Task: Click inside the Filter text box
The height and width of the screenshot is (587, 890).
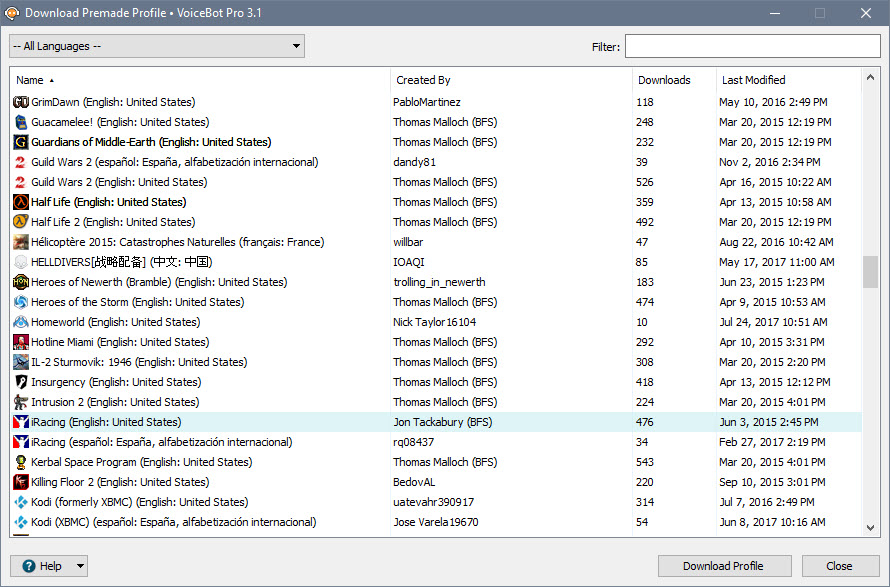Action: (752, 45)
